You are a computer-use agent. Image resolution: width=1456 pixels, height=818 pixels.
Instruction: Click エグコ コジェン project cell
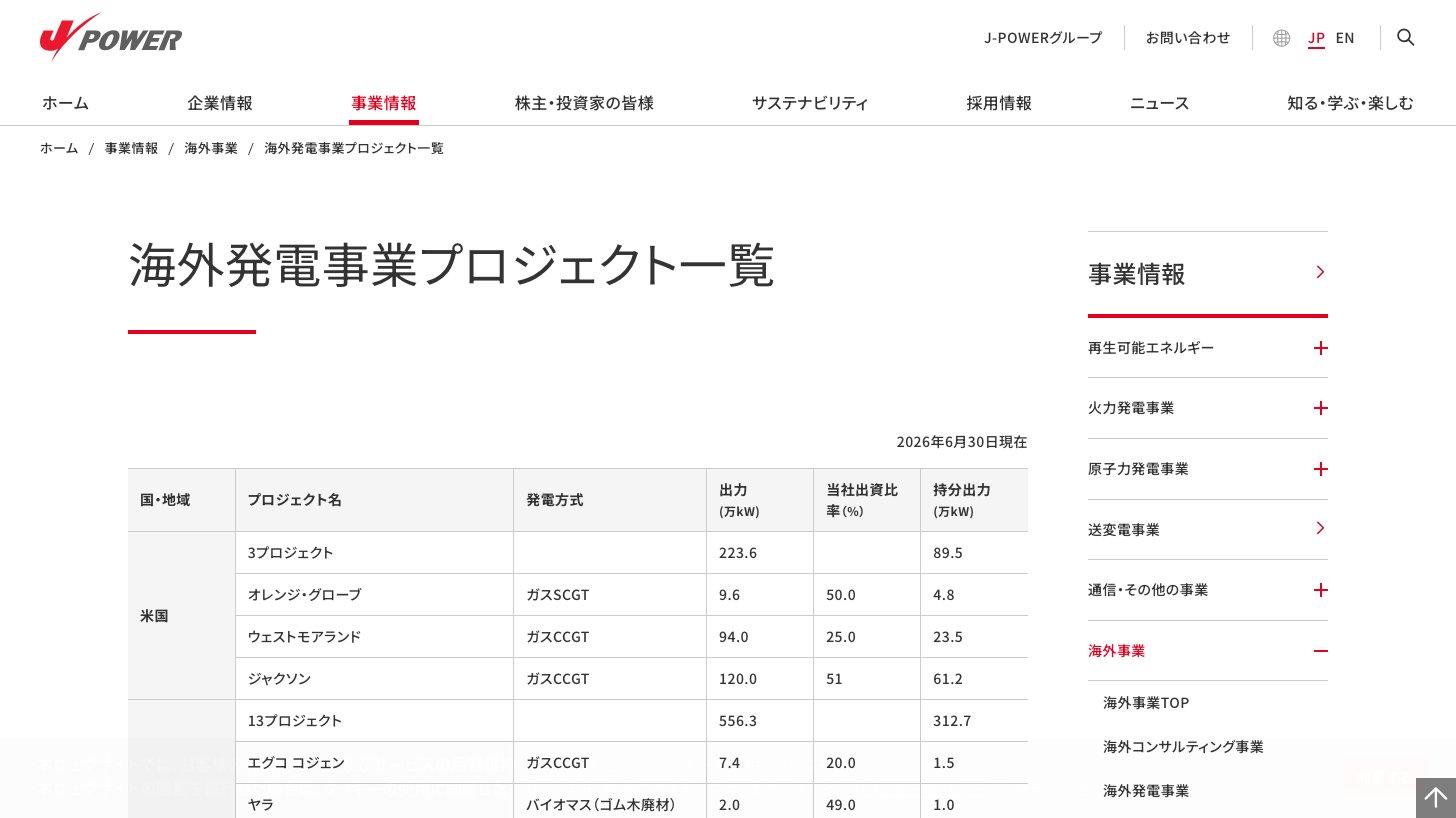pos(374,763)
